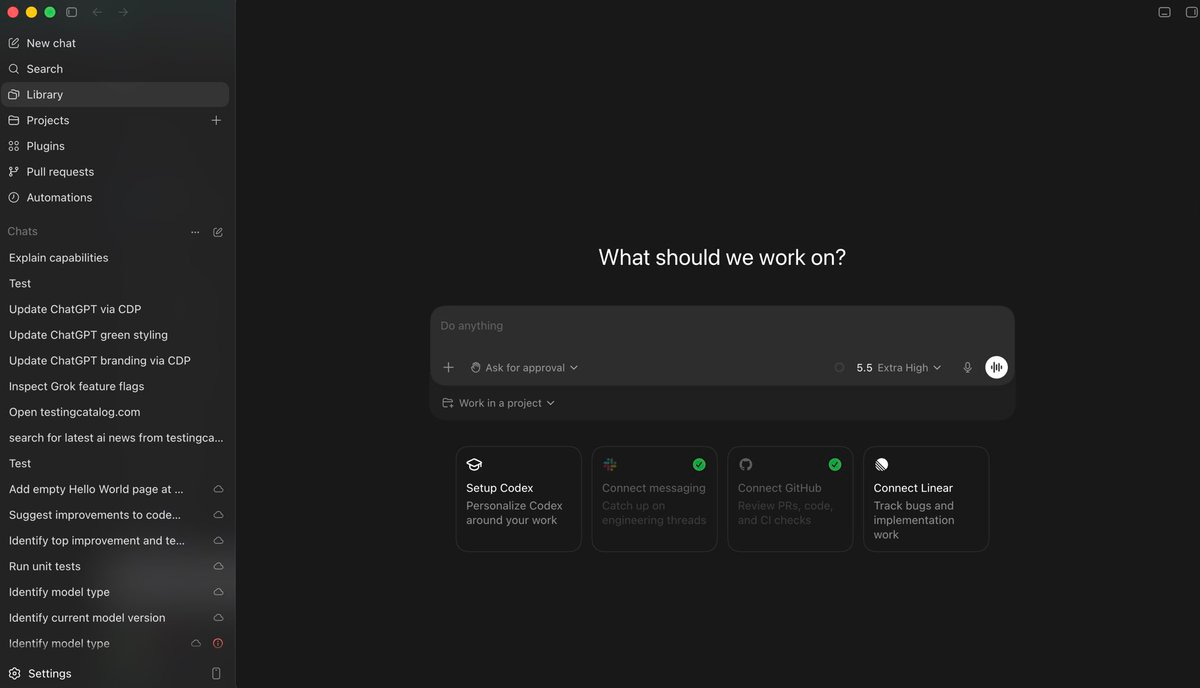Add a new project with plus icon
The image size is (1200, 688).
click(216, 120)
